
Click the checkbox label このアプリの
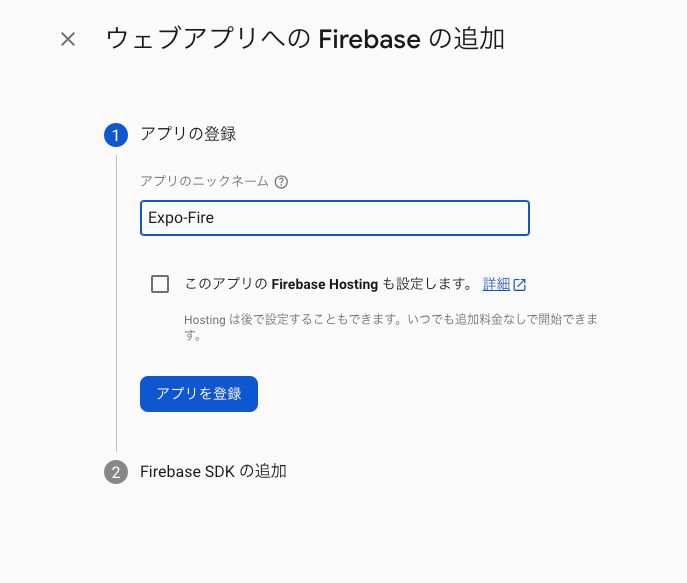(x=226, y=284)
